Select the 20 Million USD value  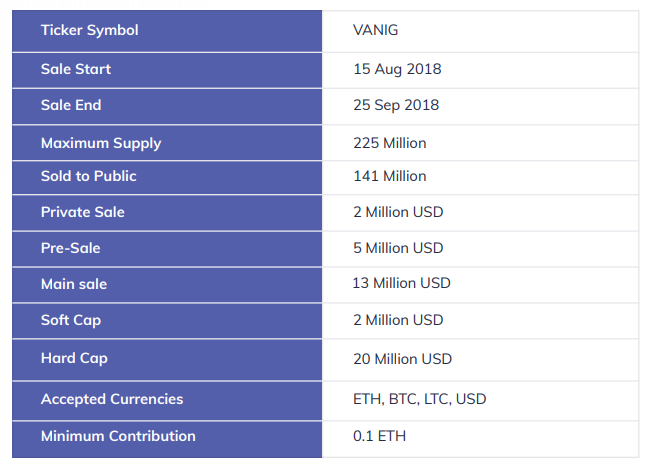point(402,358)
